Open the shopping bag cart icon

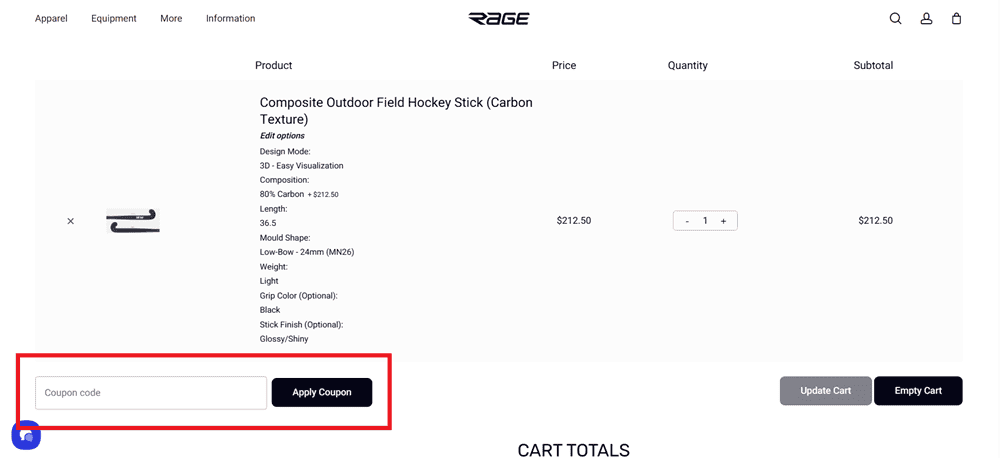coord(956,18)
